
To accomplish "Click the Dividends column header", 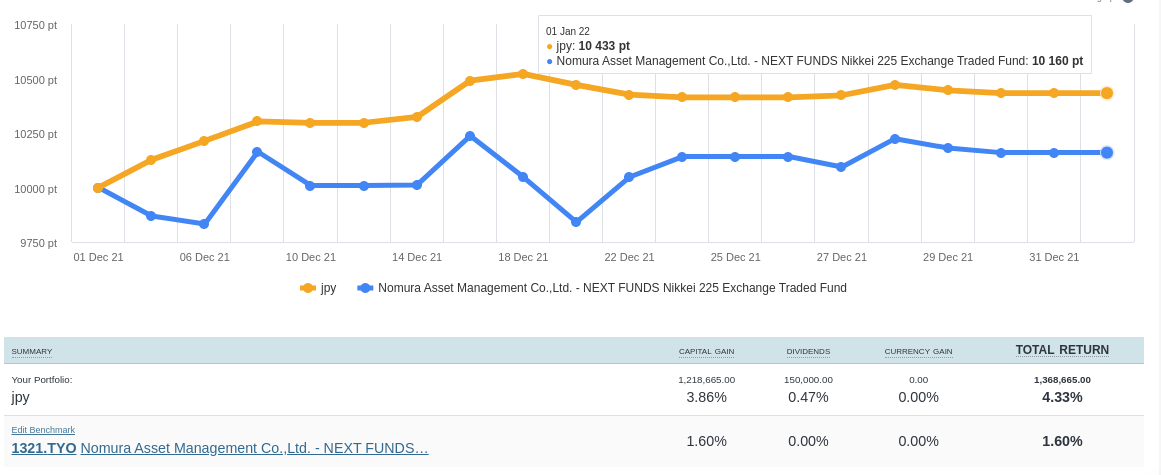I will pos(808,351).
